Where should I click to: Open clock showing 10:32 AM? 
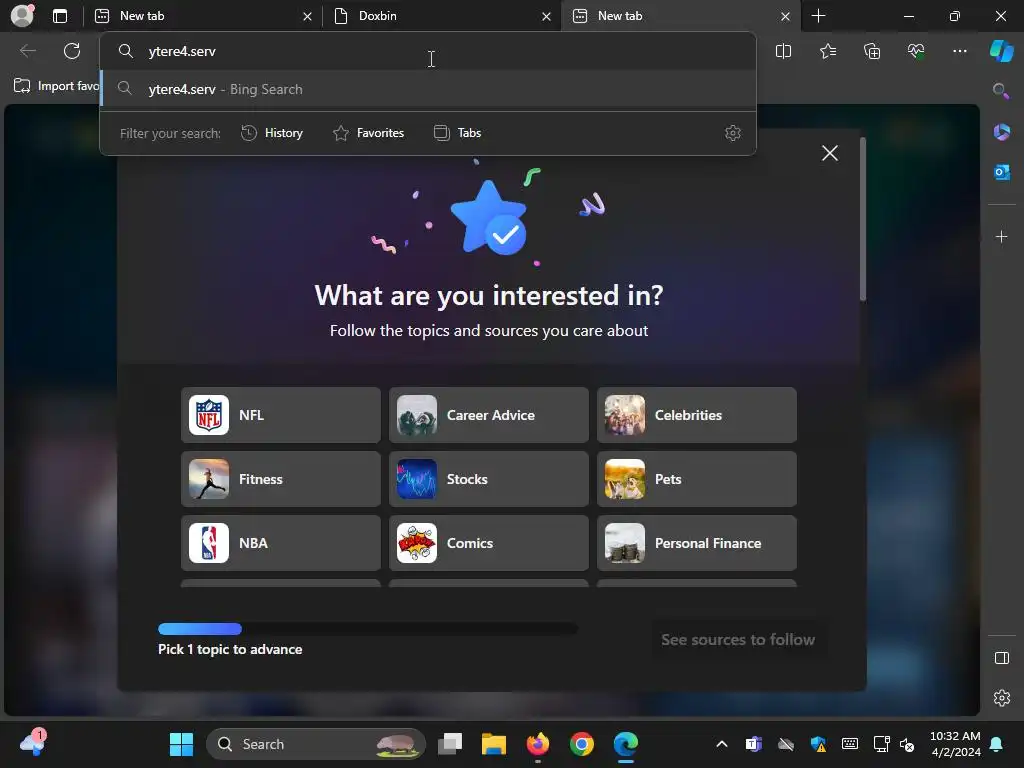click(x=955, y=744)
